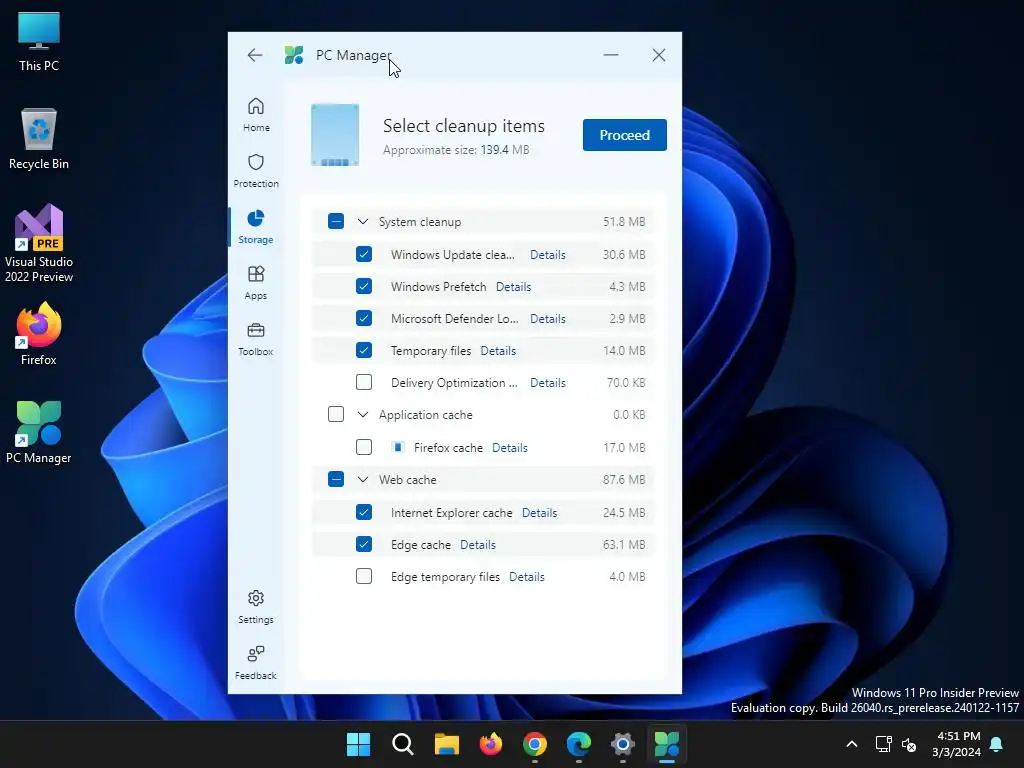Screen dimensions: 1024x768
Task: Select the Recycle Bin desktop icon
Action: [x=39, y=139]
